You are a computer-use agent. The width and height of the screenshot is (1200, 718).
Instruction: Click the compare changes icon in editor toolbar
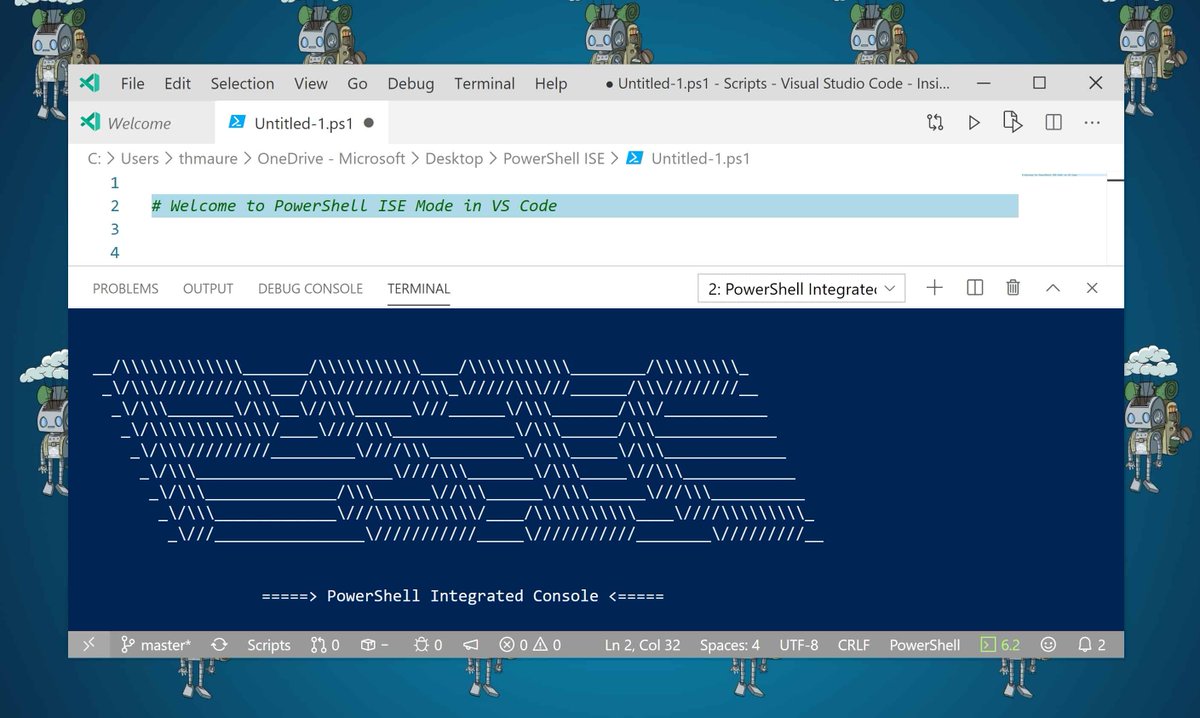pyautogui.click(x=935, y=123)
